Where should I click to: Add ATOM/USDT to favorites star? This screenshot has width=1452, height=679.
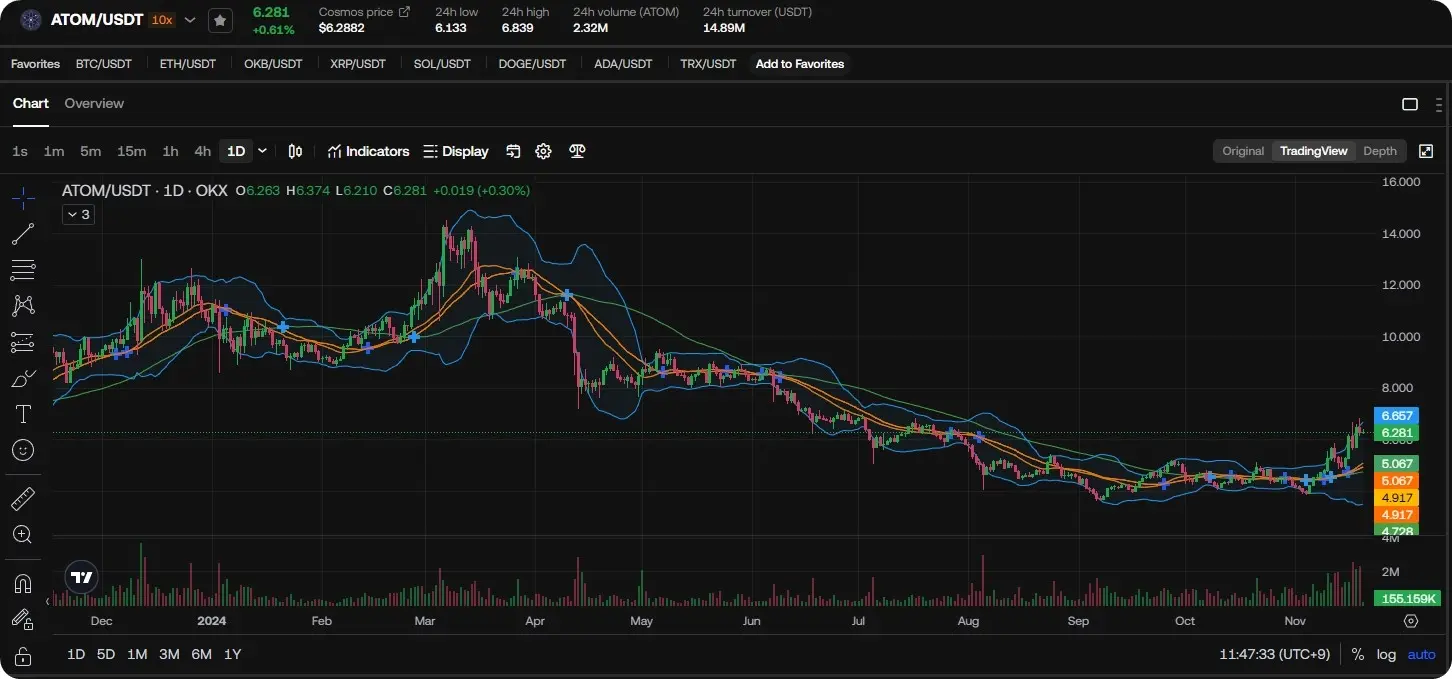click(x=221, y=20)
